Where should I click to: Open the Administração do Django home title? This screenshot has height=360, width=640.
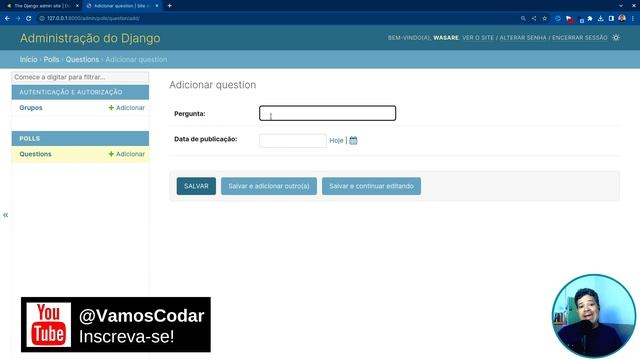tap(90, 38)
